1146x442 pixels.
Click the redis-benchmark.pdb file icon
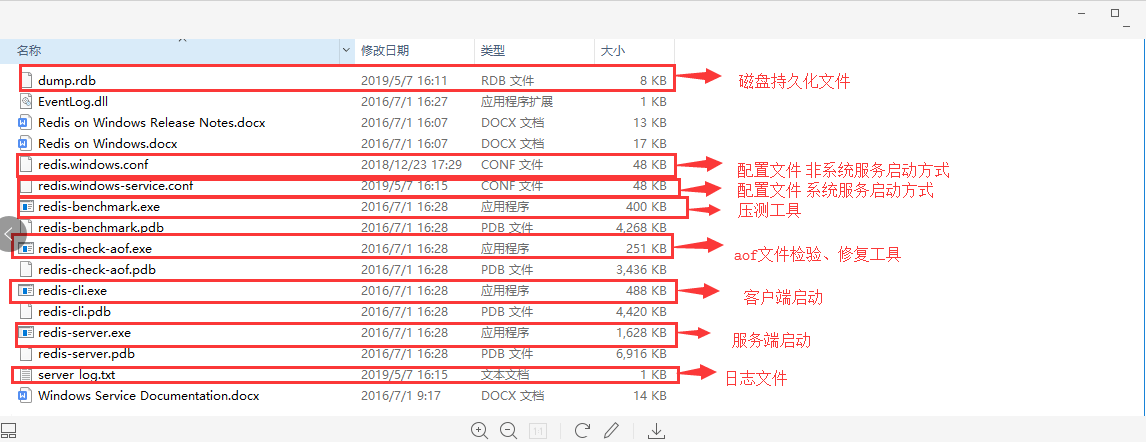coord(26,227)
